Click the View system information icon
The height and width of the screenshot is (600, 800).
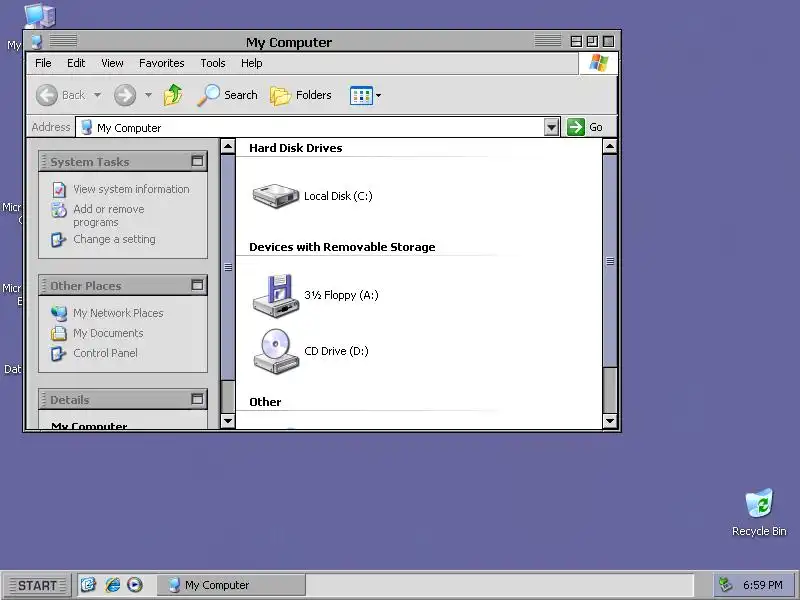[x=59, y=190]
